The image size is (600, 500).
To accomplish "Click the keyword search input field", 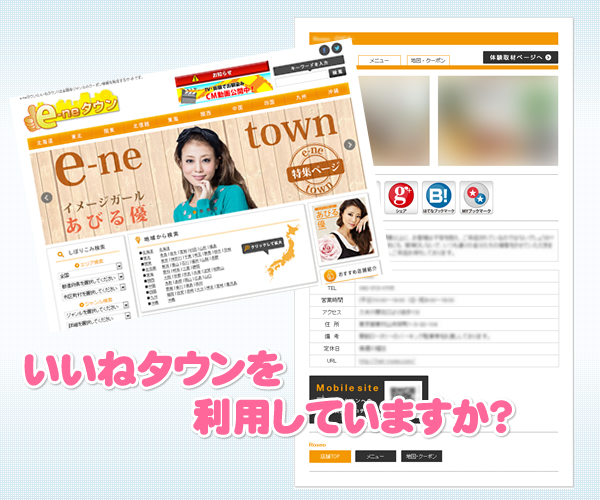I will pyautogui.click(x=302, y=79).
